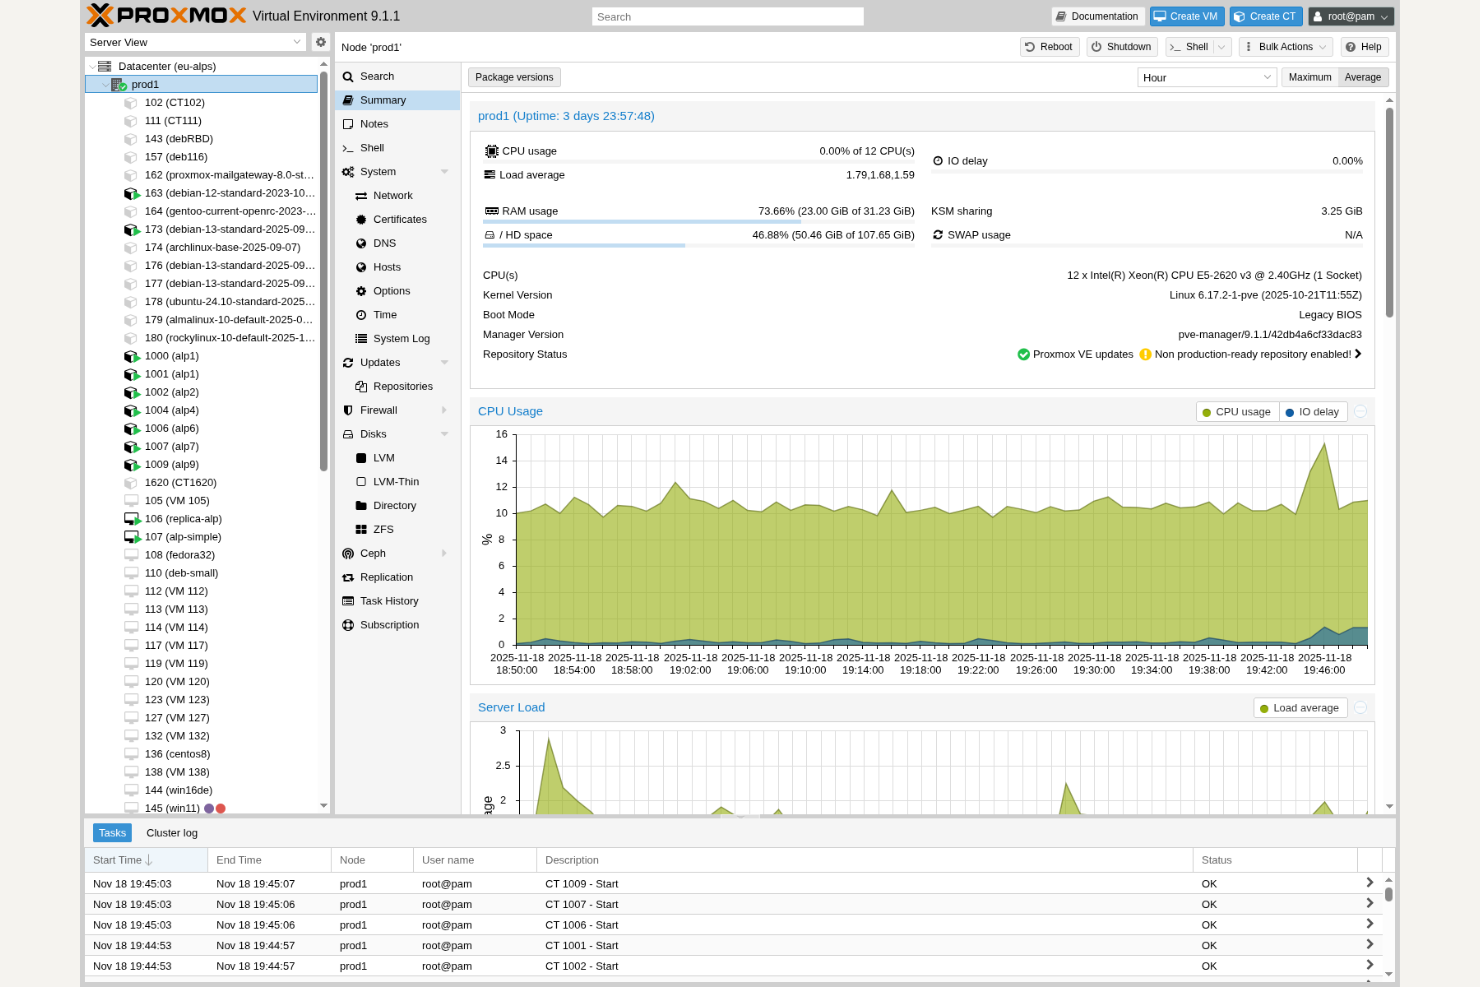Click the yellow warning icon for repository status
Image resolution: width=1480 pixels, height=987 pixels.
pyautogui.click(x=1145, y=354)
